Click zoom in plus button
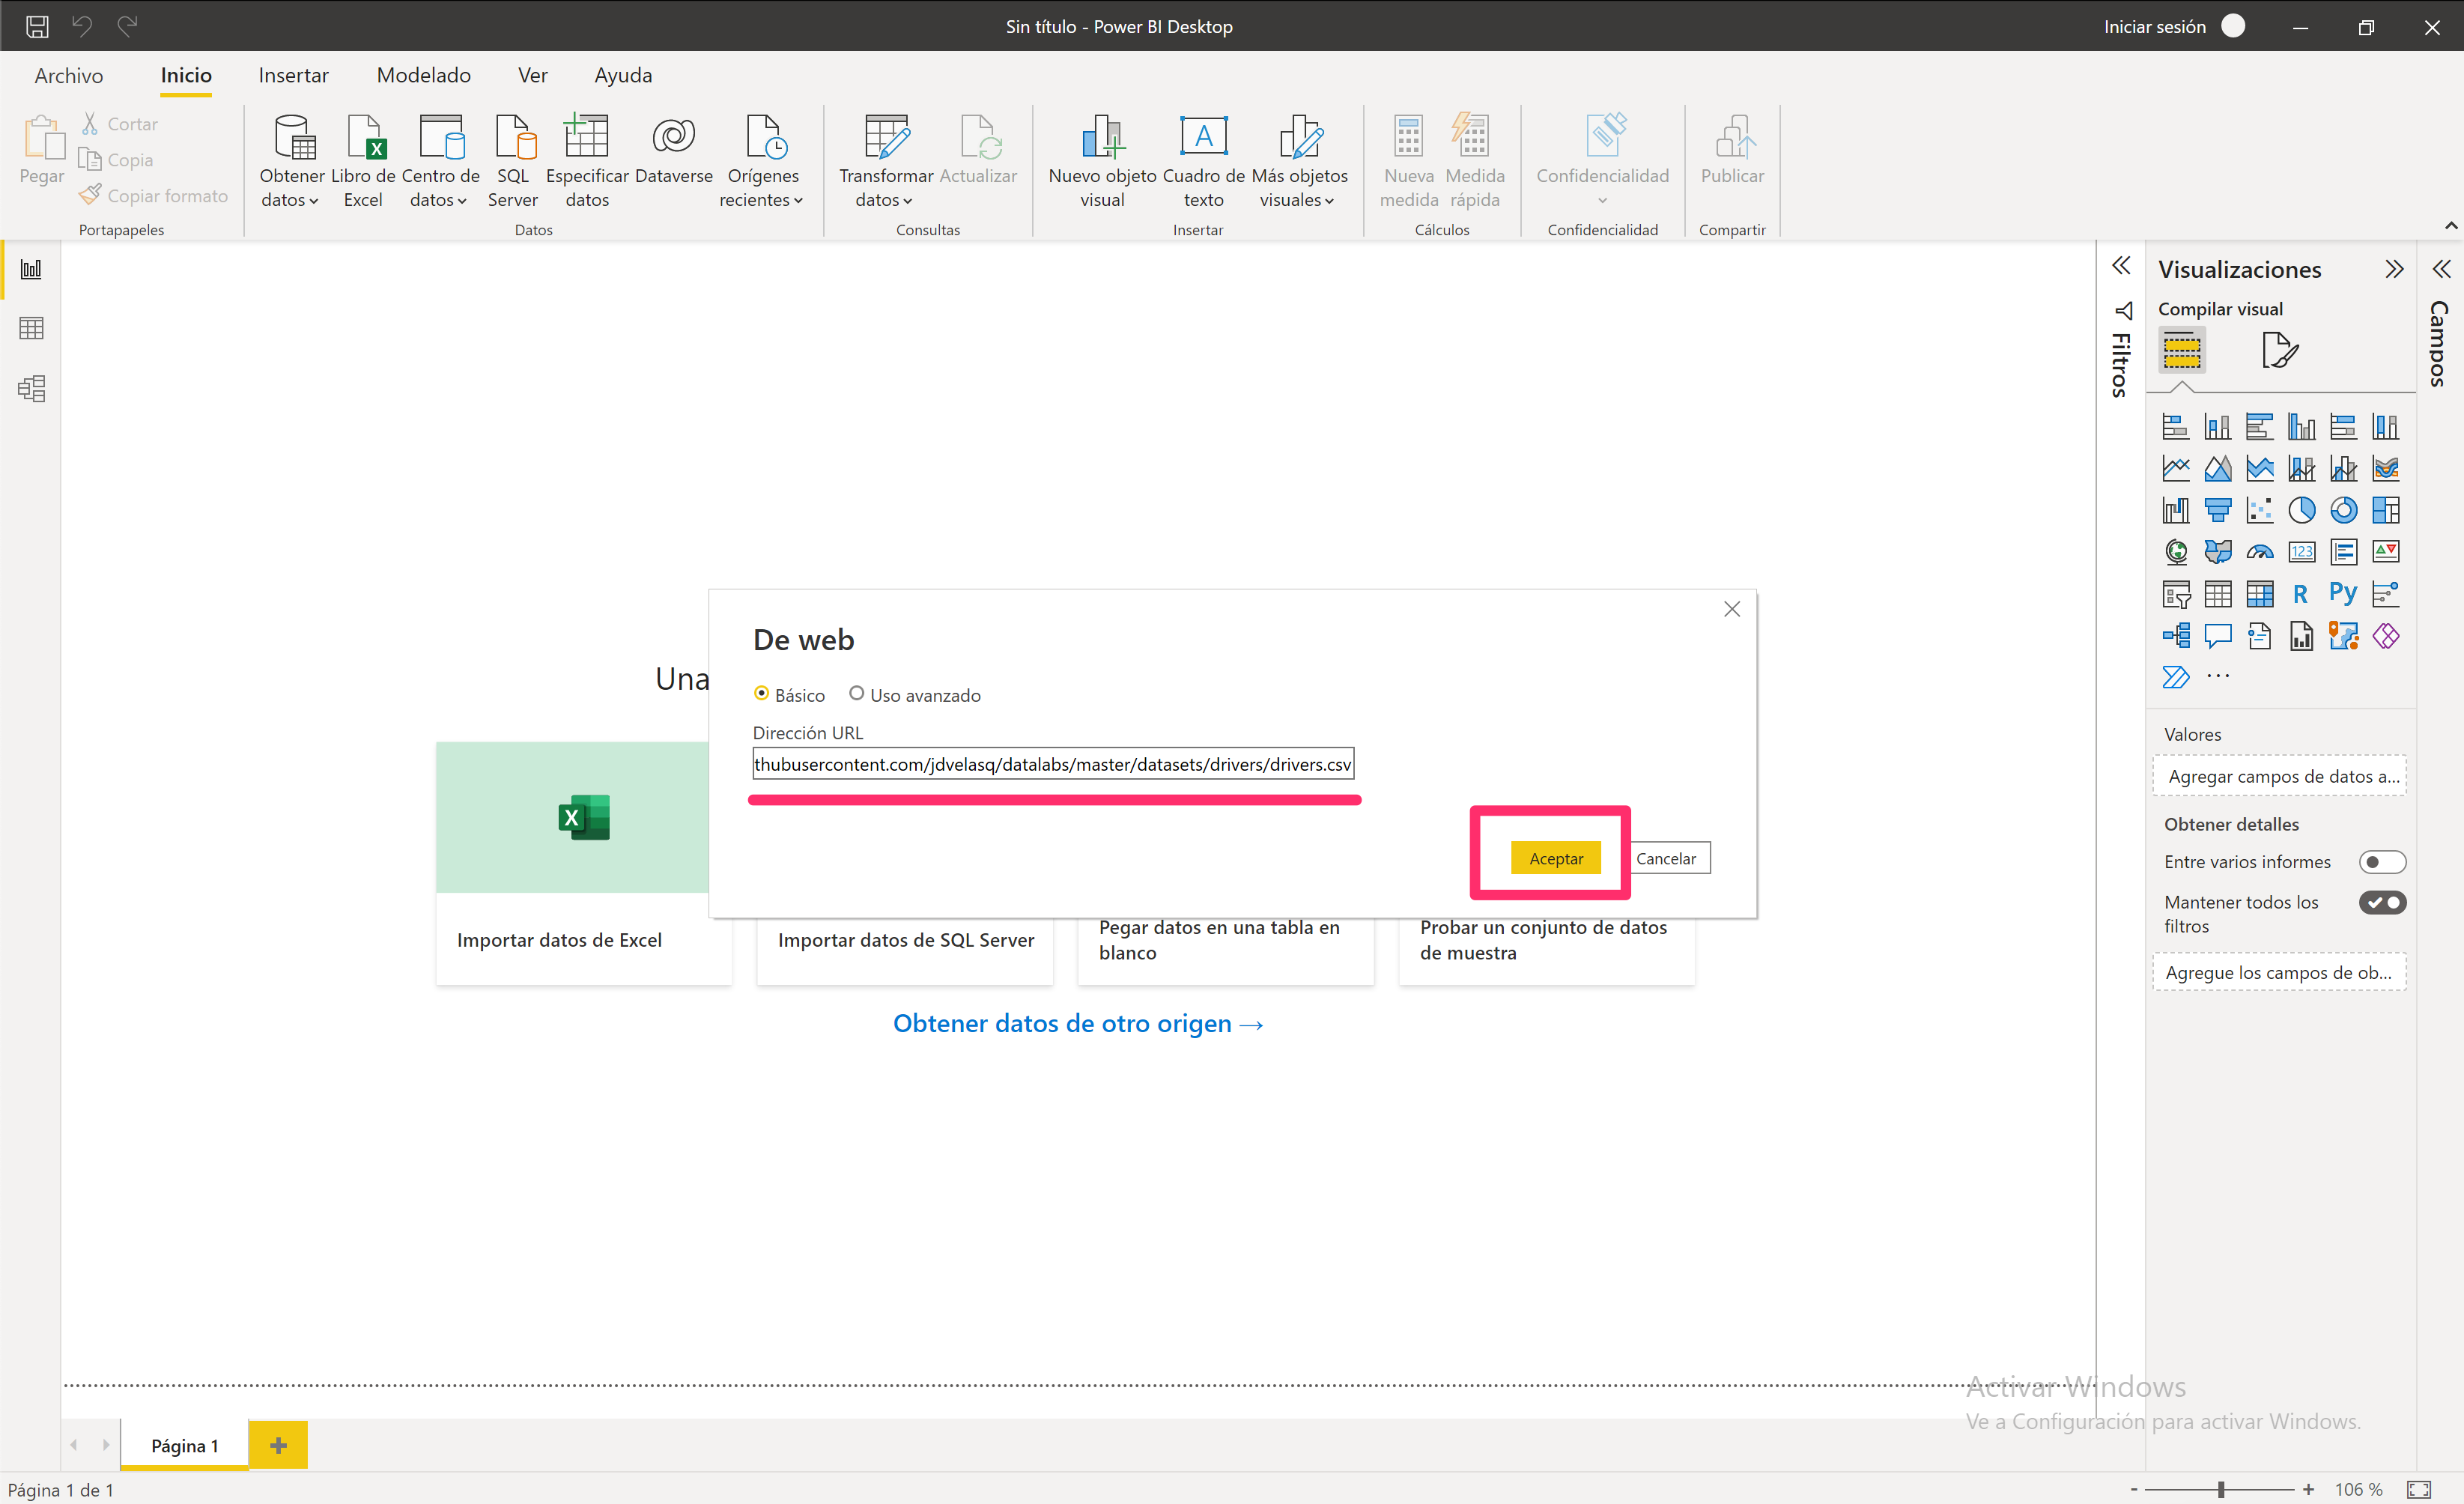2464x1504 pixels. click(2308, 1489)
